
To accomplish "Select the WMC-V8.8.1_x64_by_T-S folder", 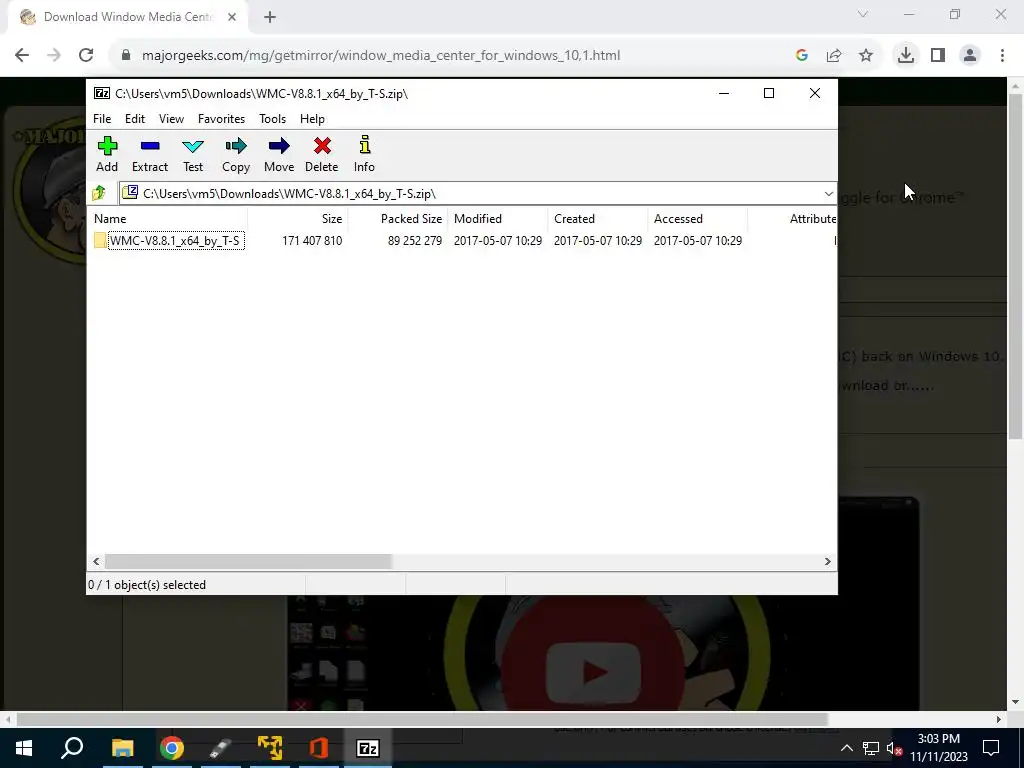I will coord(170,240).
